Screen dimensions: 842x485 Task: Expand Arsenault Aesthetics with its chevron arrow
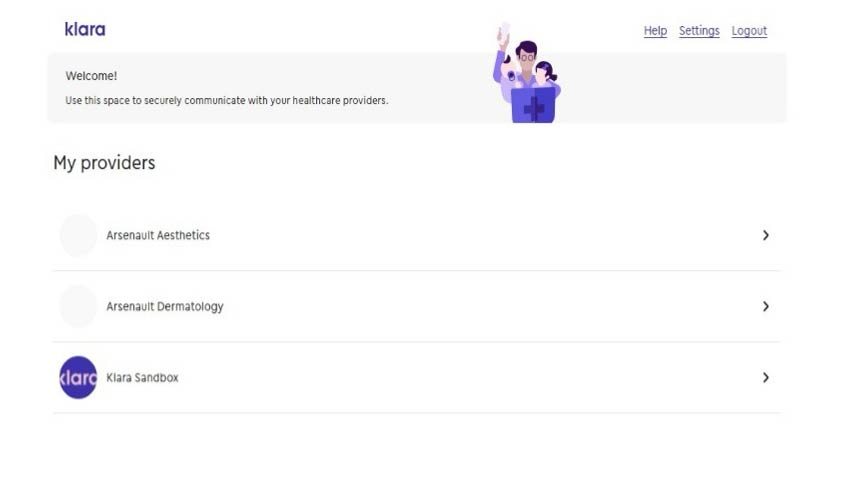(766, 235)
